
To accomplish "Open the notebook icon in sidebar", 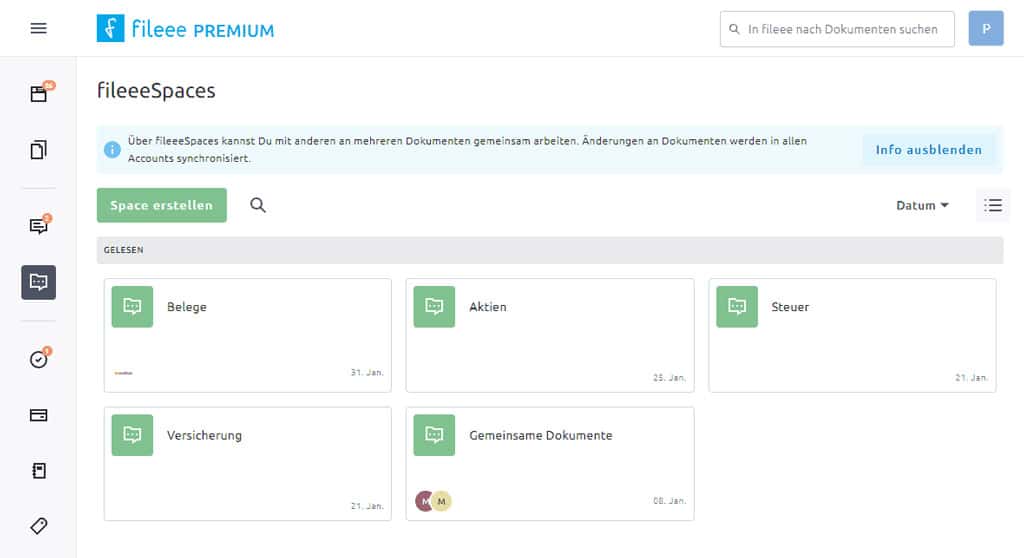I will tap(39, 470).
